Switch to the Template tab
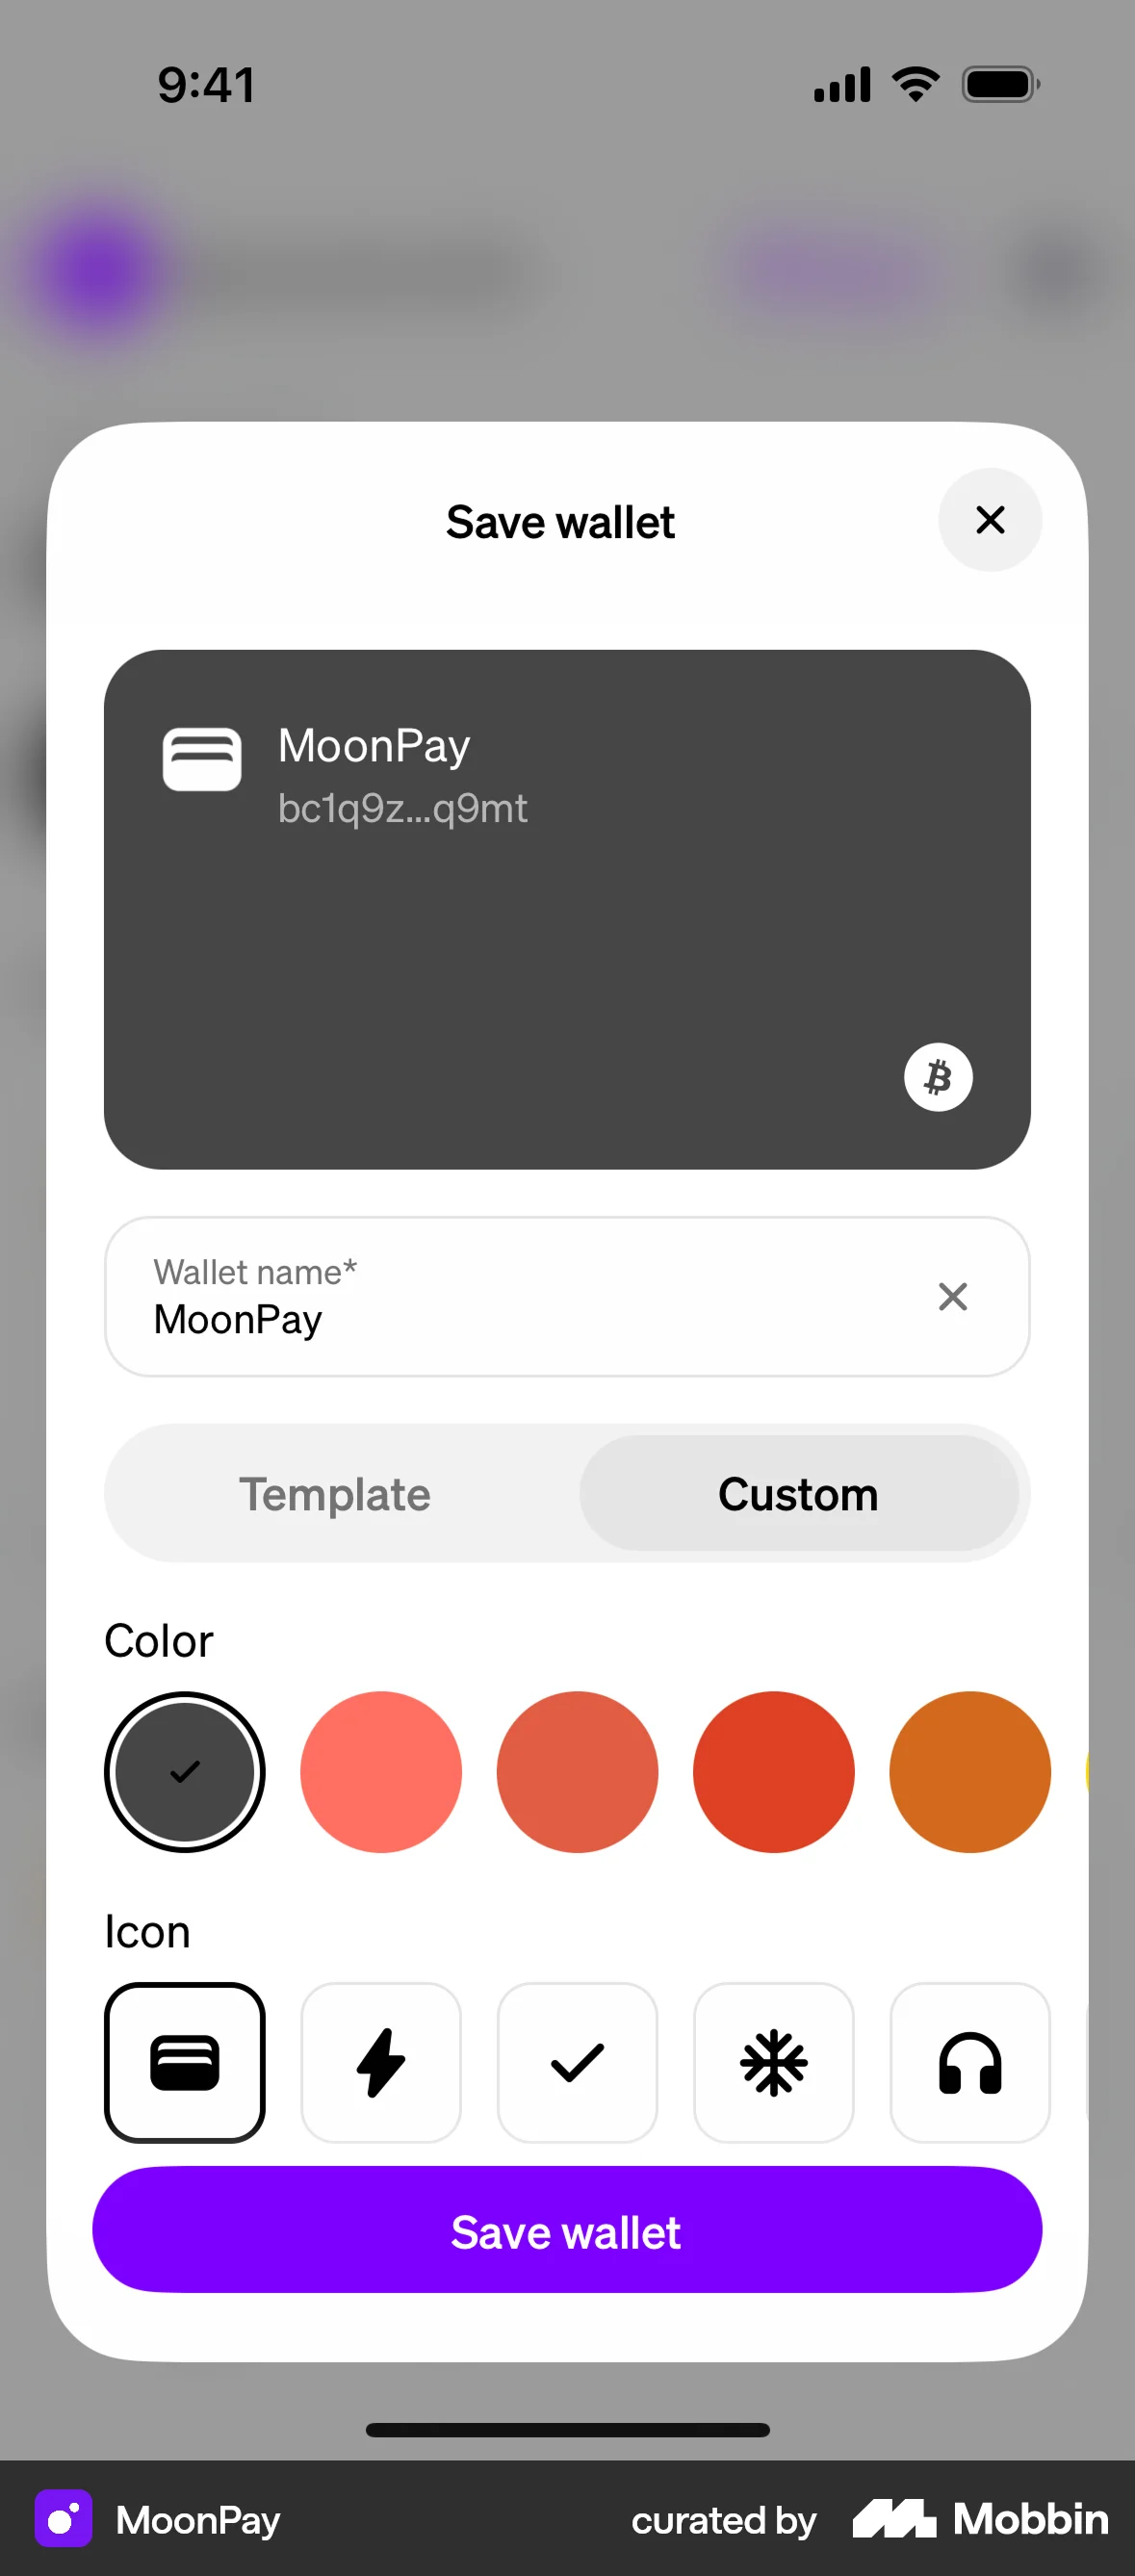Viewport: 1135px width, 2576px height. [x=335, y=1494]
